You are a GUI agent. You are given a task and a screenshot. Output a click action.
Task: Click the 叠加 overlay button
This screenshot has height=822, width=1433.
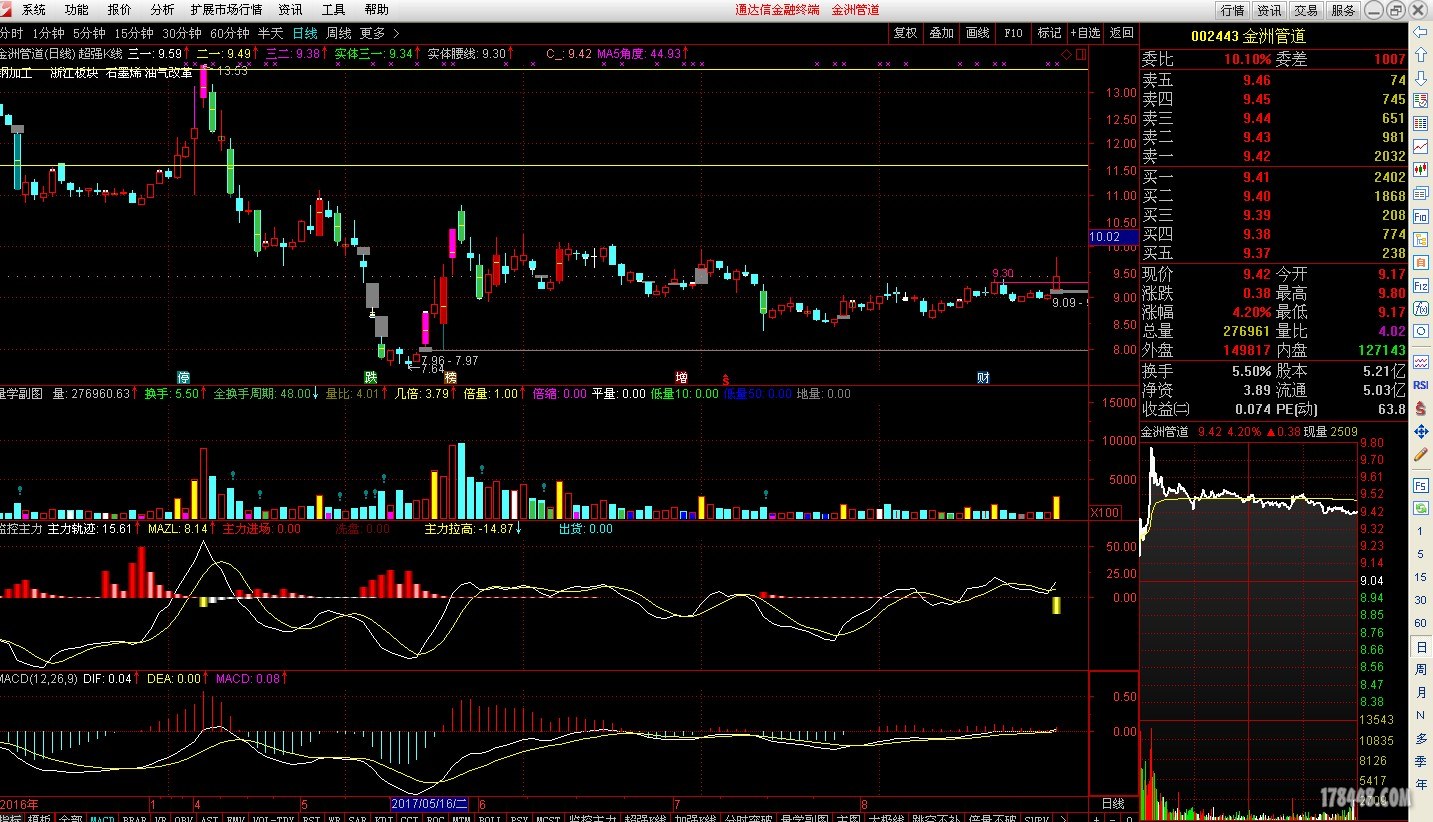(941, 33)
